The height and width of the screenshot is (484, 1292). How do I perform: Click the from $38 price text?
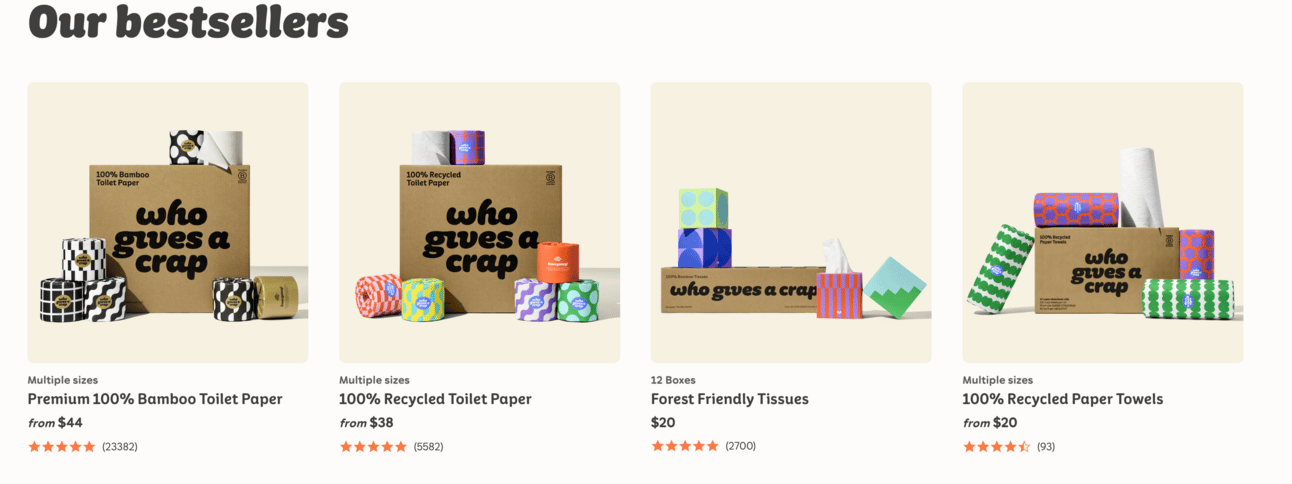coord(367,423)
